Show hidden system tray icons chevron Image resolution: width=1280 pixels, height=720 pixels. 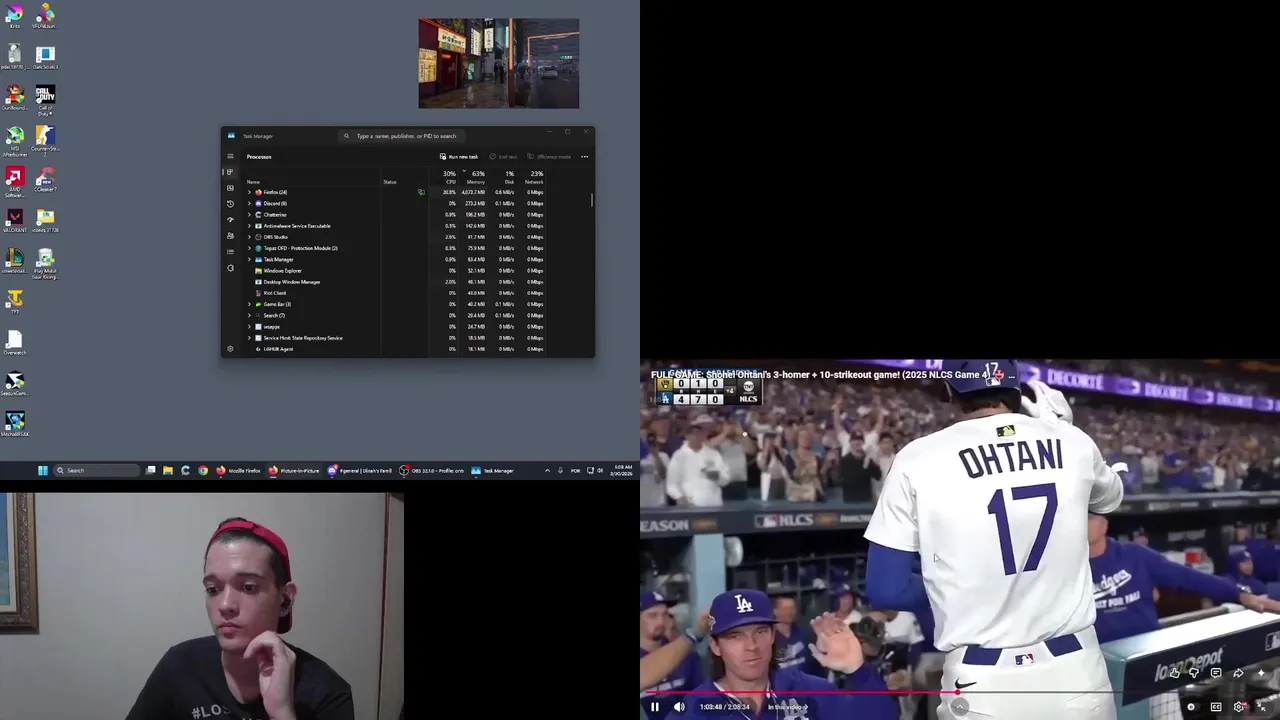pos(547,470)
